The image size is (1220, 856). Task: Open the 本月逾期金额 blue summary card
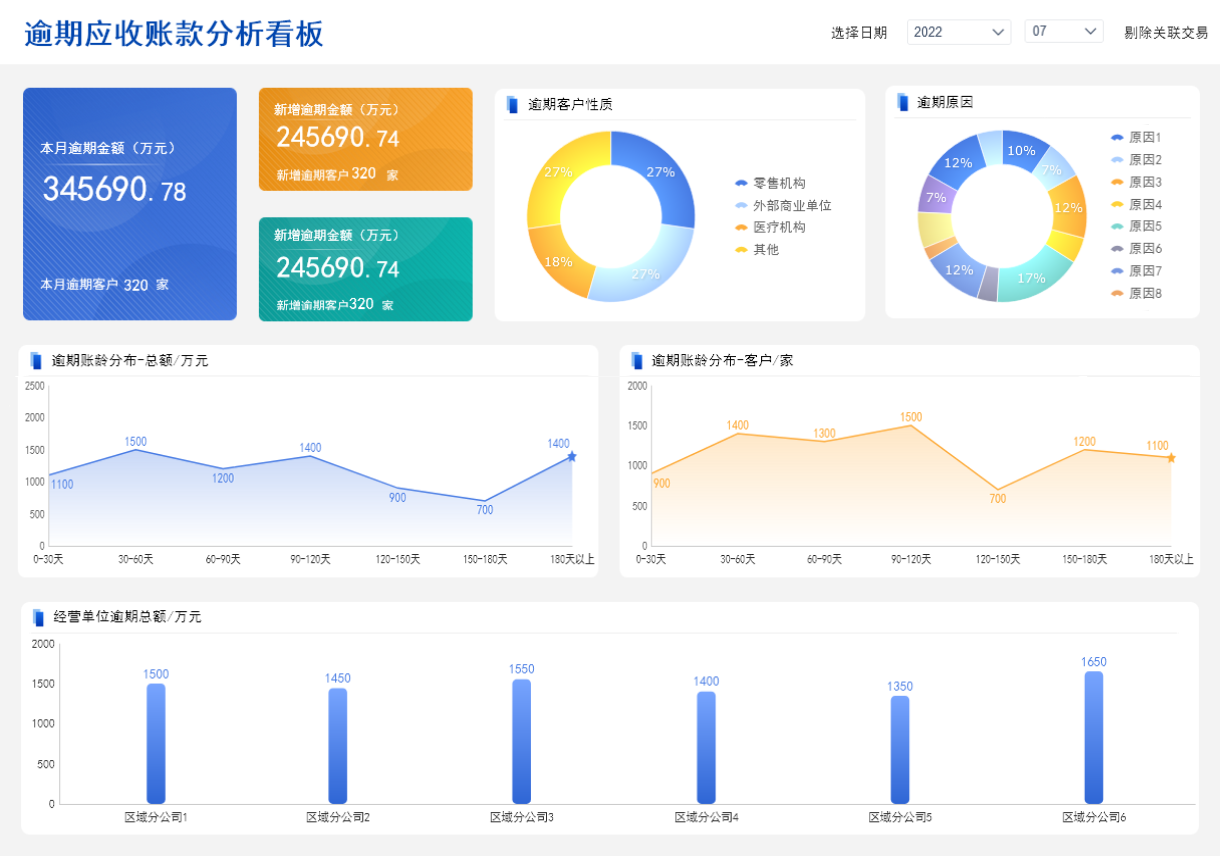click(x=130, y=204)
